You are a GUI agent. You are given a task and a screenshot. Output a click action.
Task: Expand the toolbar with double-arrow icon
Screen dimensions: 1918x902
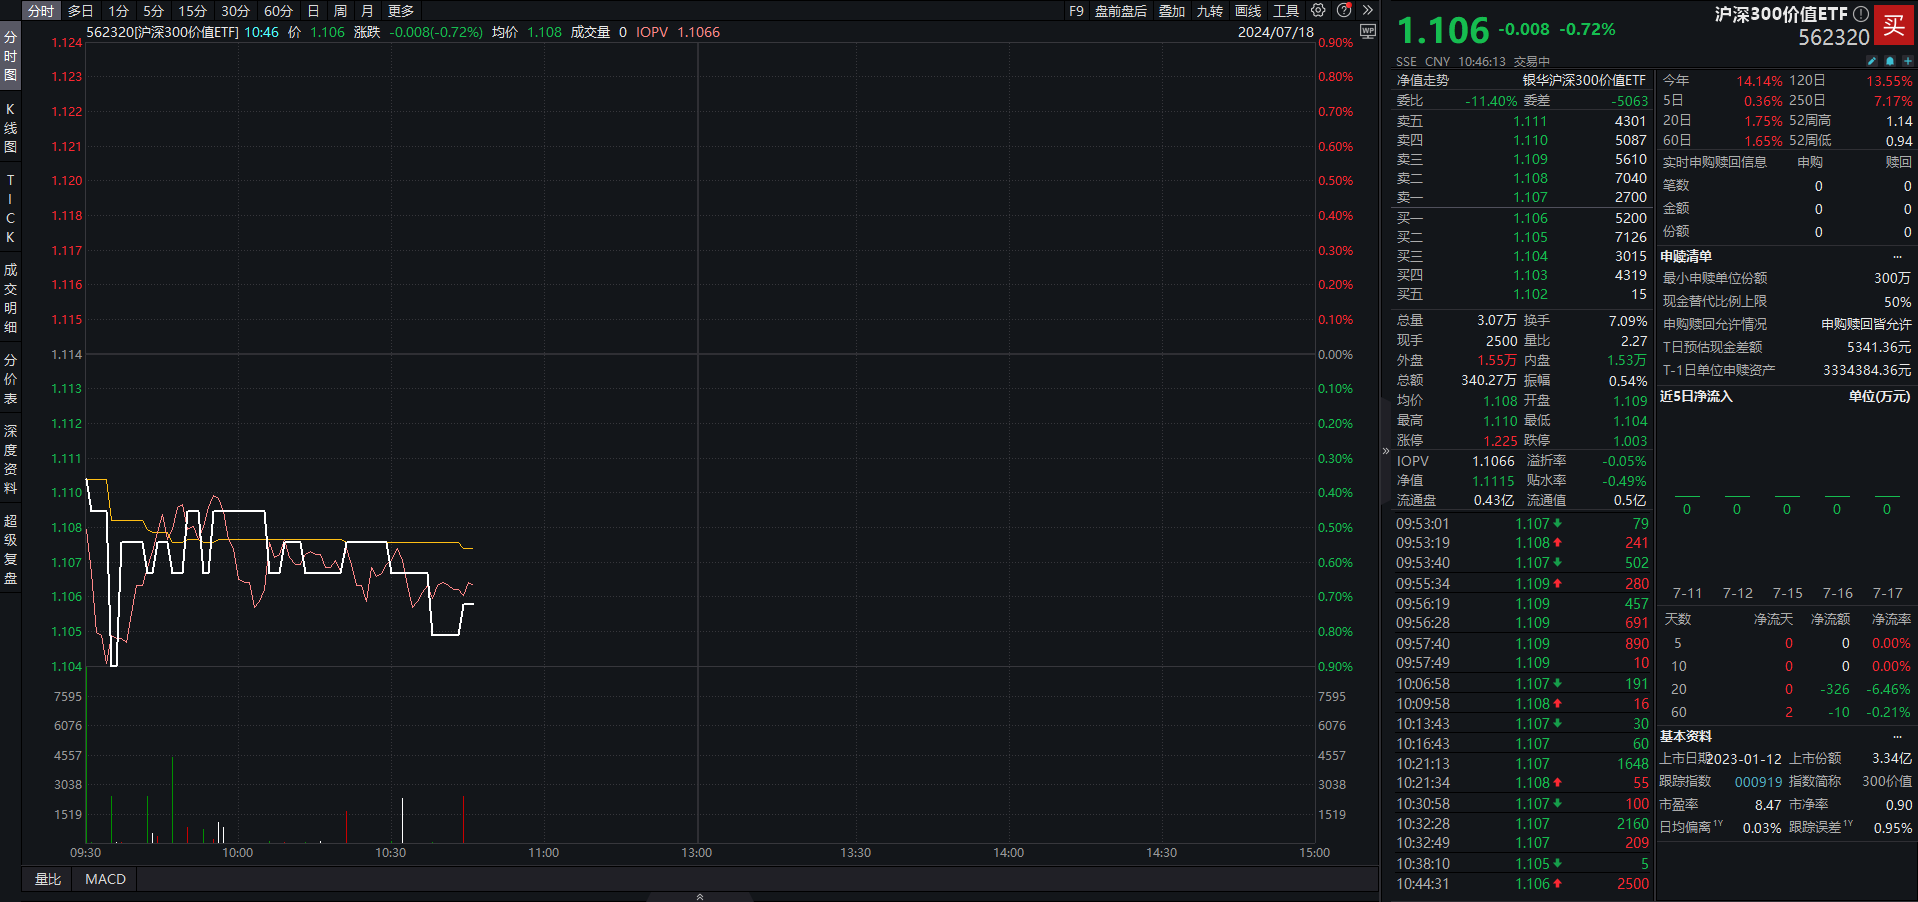pyautogui.click(x=1367, y=10)
